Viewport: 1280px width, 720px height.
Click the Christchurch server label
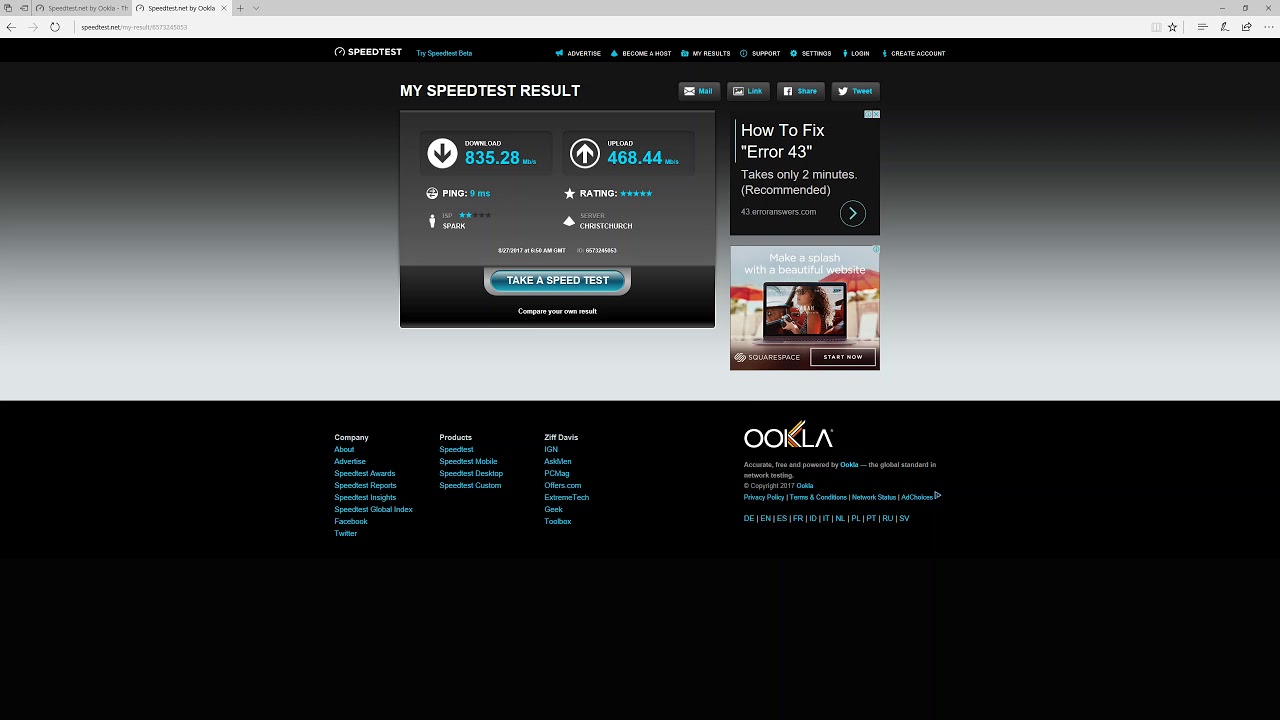606,226
